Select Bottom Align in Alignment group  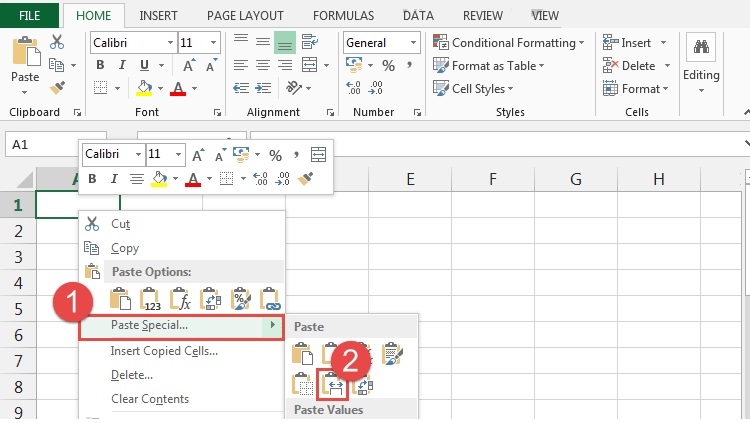coord(285,42)
